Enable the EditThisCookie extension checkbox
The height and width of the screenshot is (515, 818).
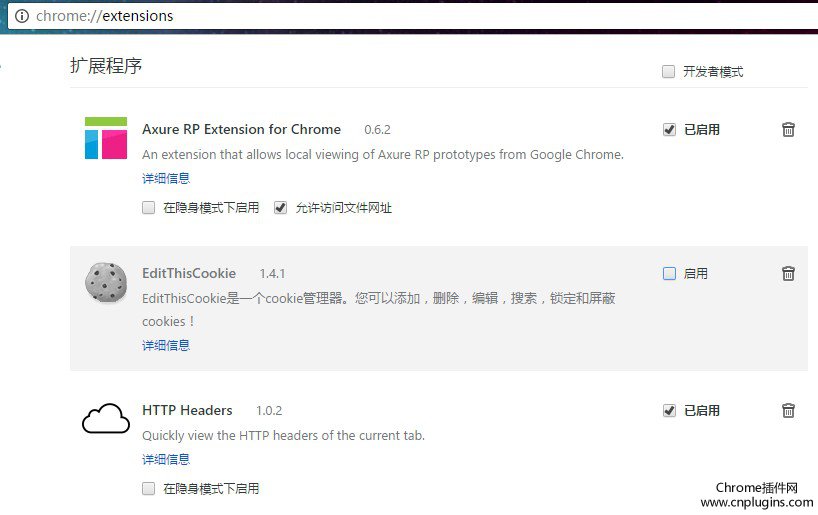point(669,273)
